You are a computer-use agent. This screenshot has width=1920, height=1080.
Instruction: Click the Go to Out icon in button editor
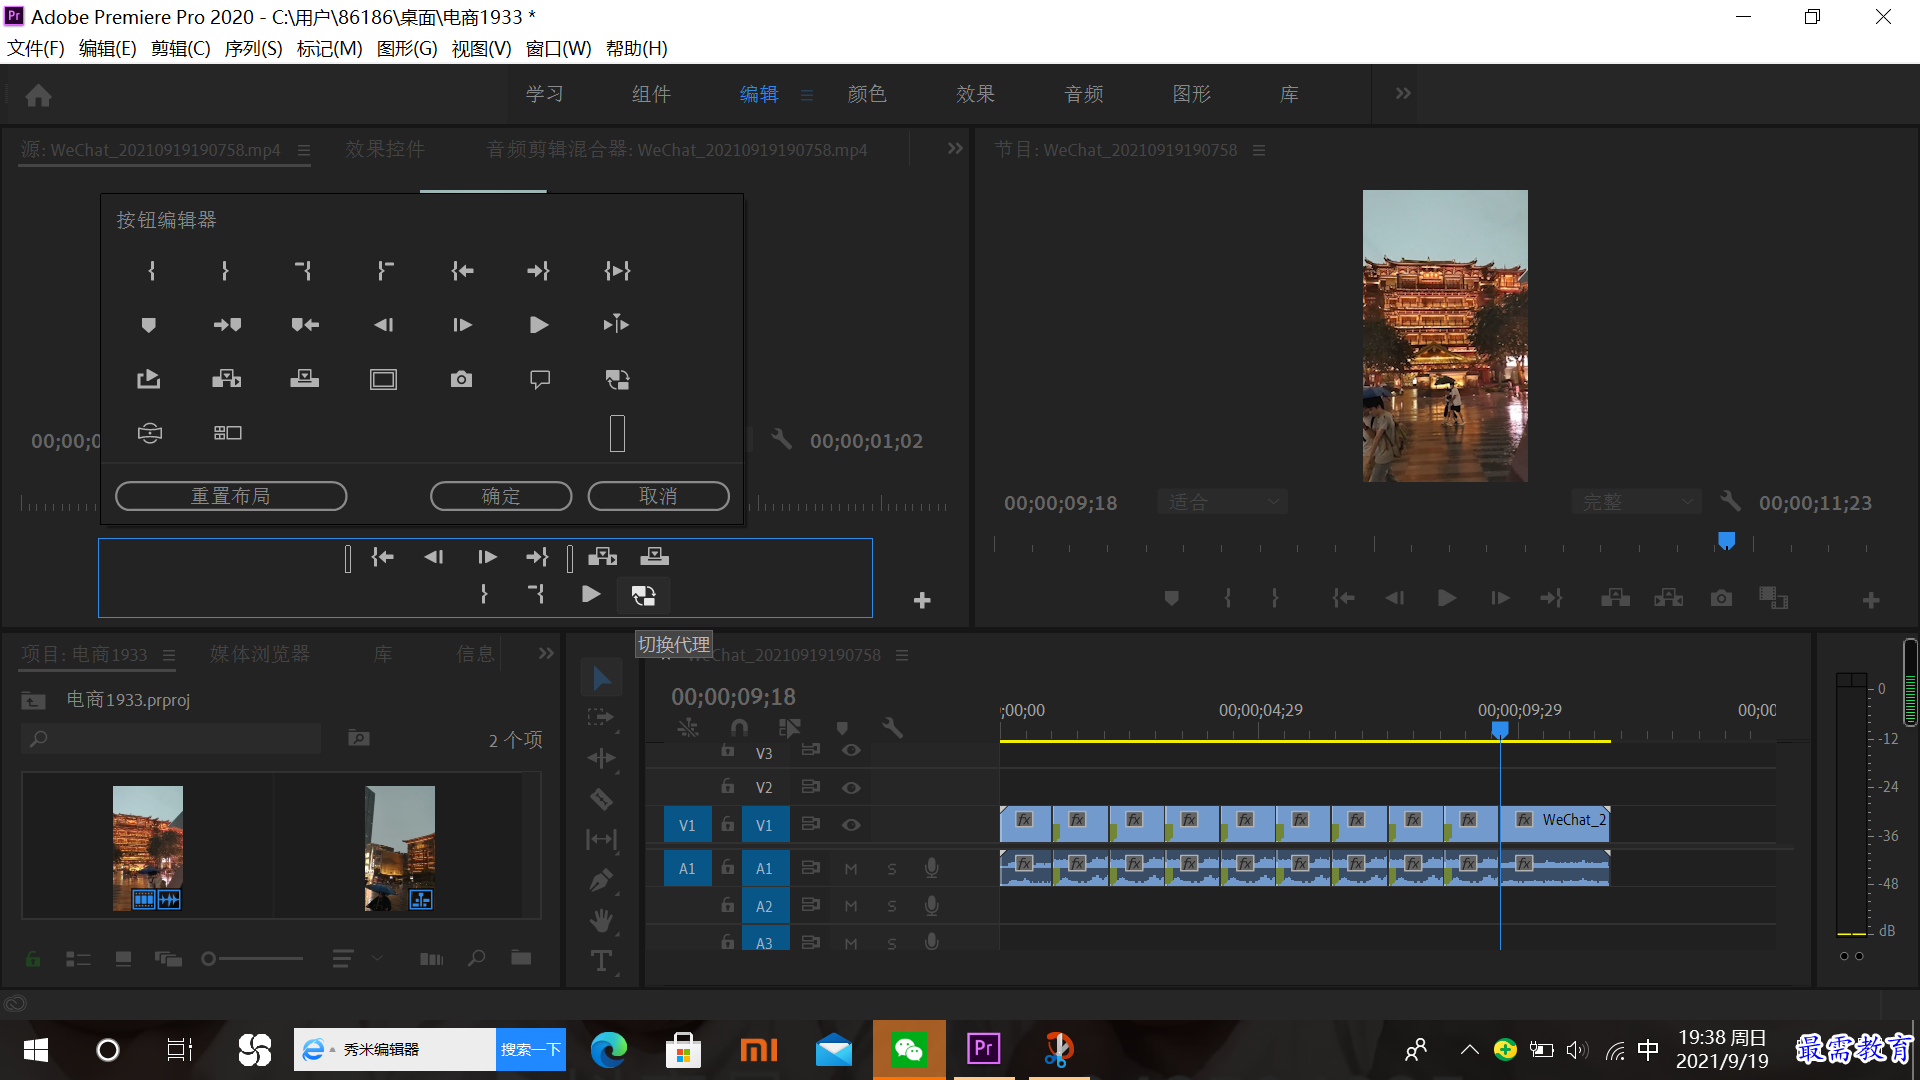538,271
